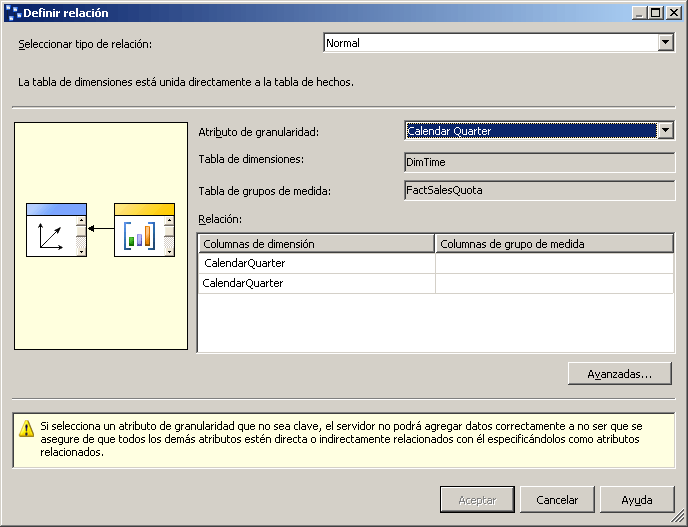Image resolution: width=688 pixels, height=527 pixels.
Task: Click the Tabla de grupos de medida label
Action: point(265,191)
